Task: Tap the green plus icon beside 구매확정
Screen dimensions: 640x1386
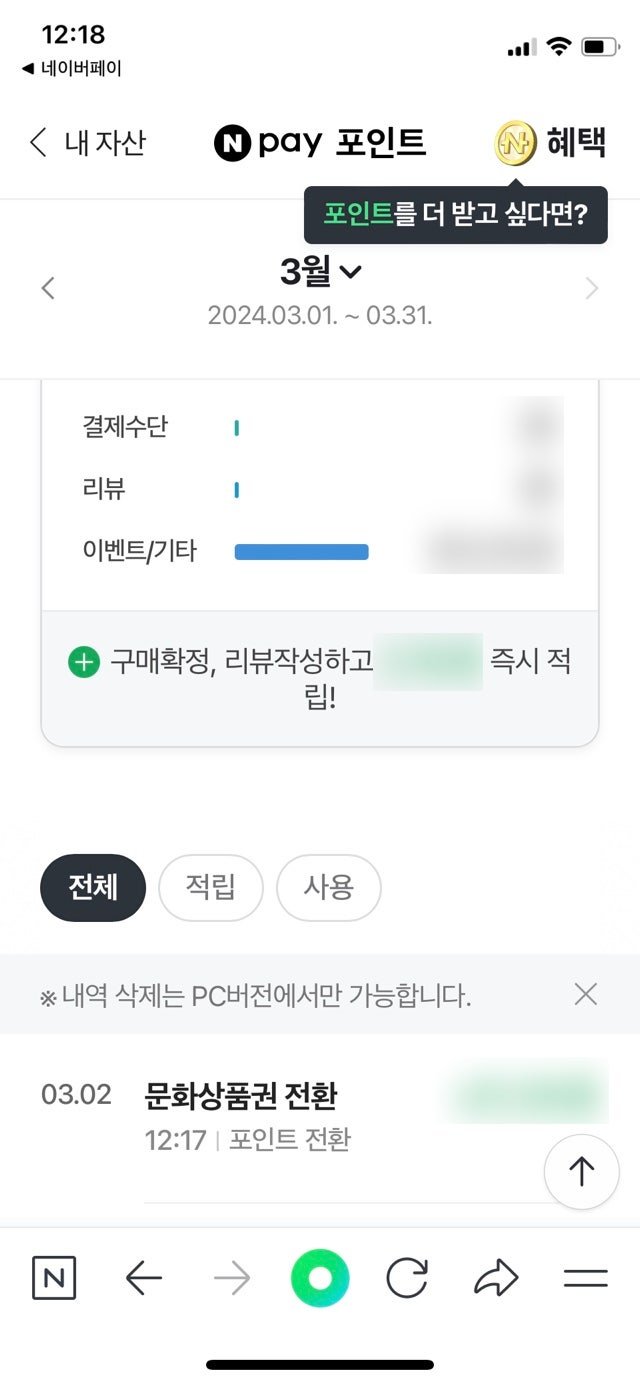Action: tap(84, 662)
